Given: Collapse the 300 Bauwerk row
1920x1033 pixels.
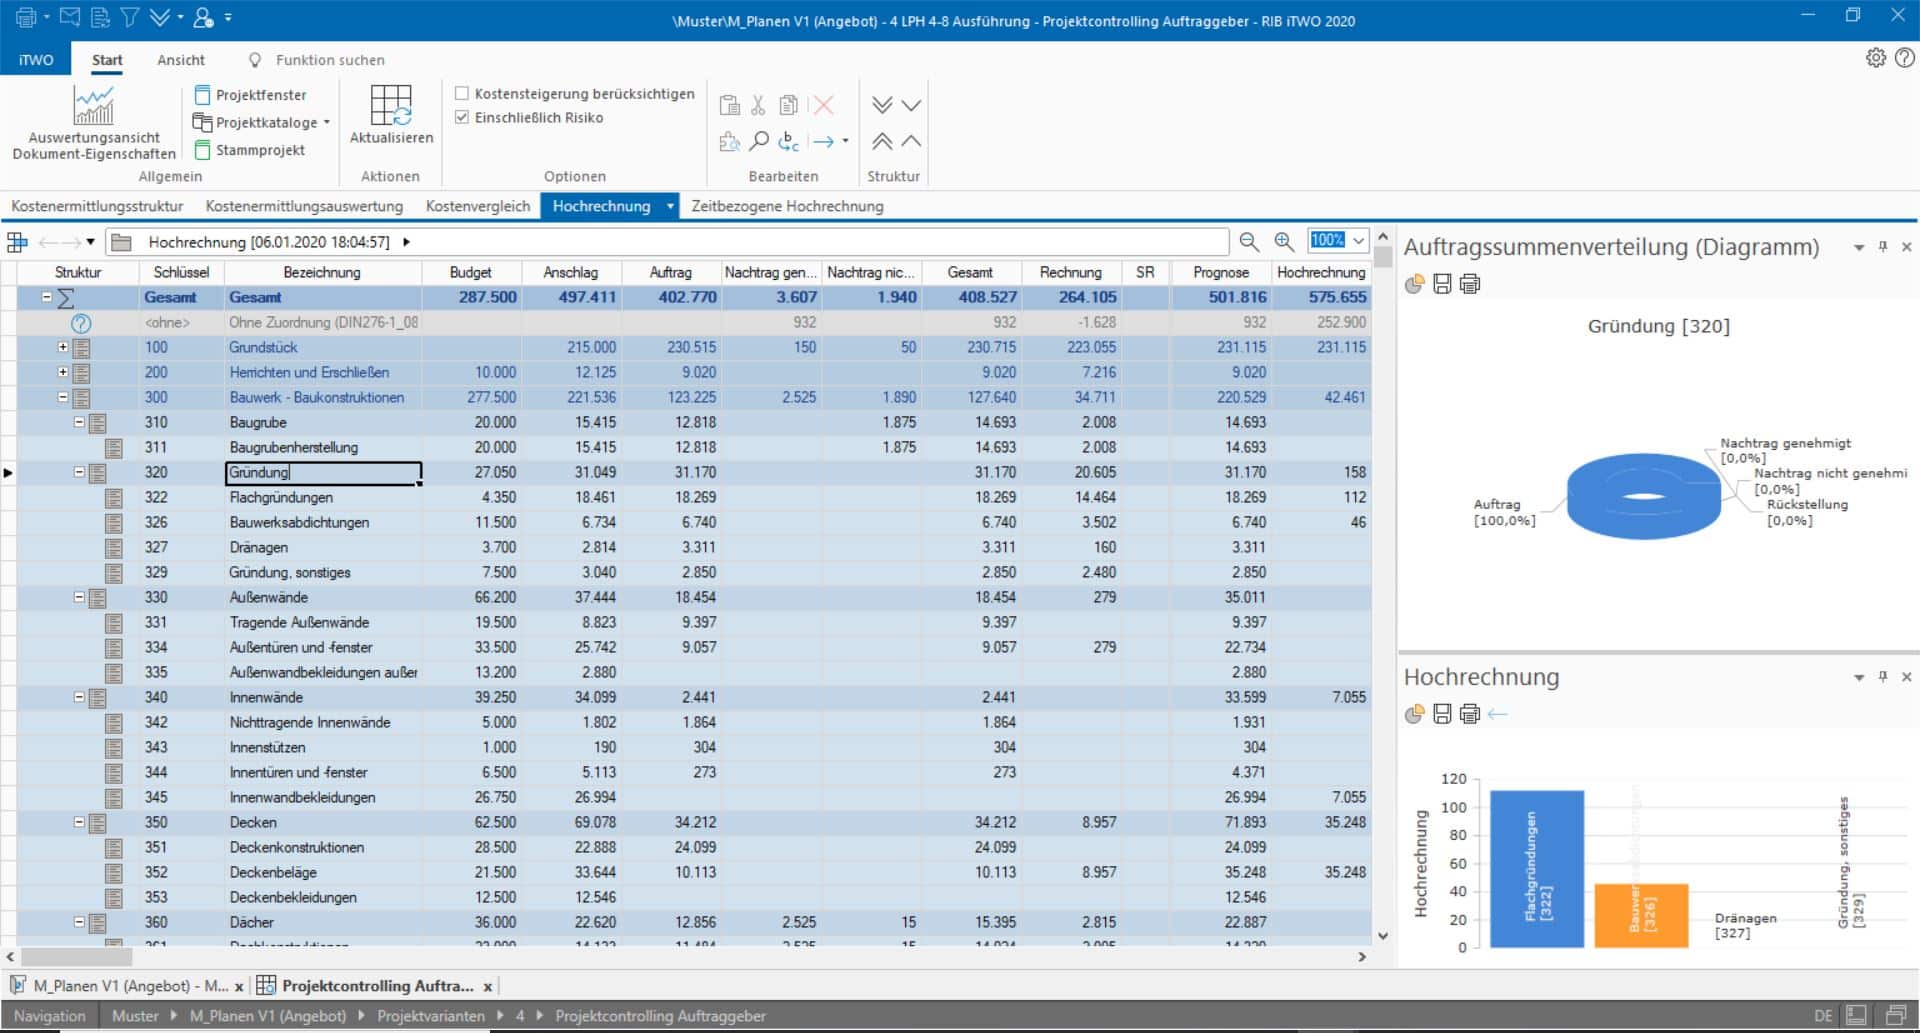Looking at the screenshot, I should (62, 397).
